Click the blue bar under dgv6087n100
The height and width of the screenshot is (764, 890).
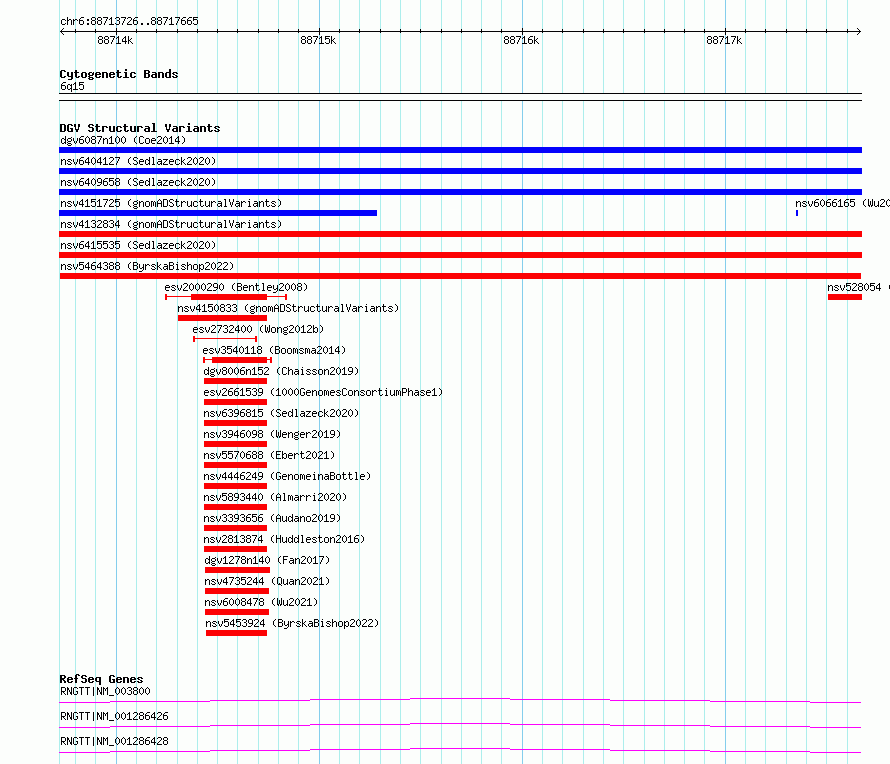[x=460, y=150]
